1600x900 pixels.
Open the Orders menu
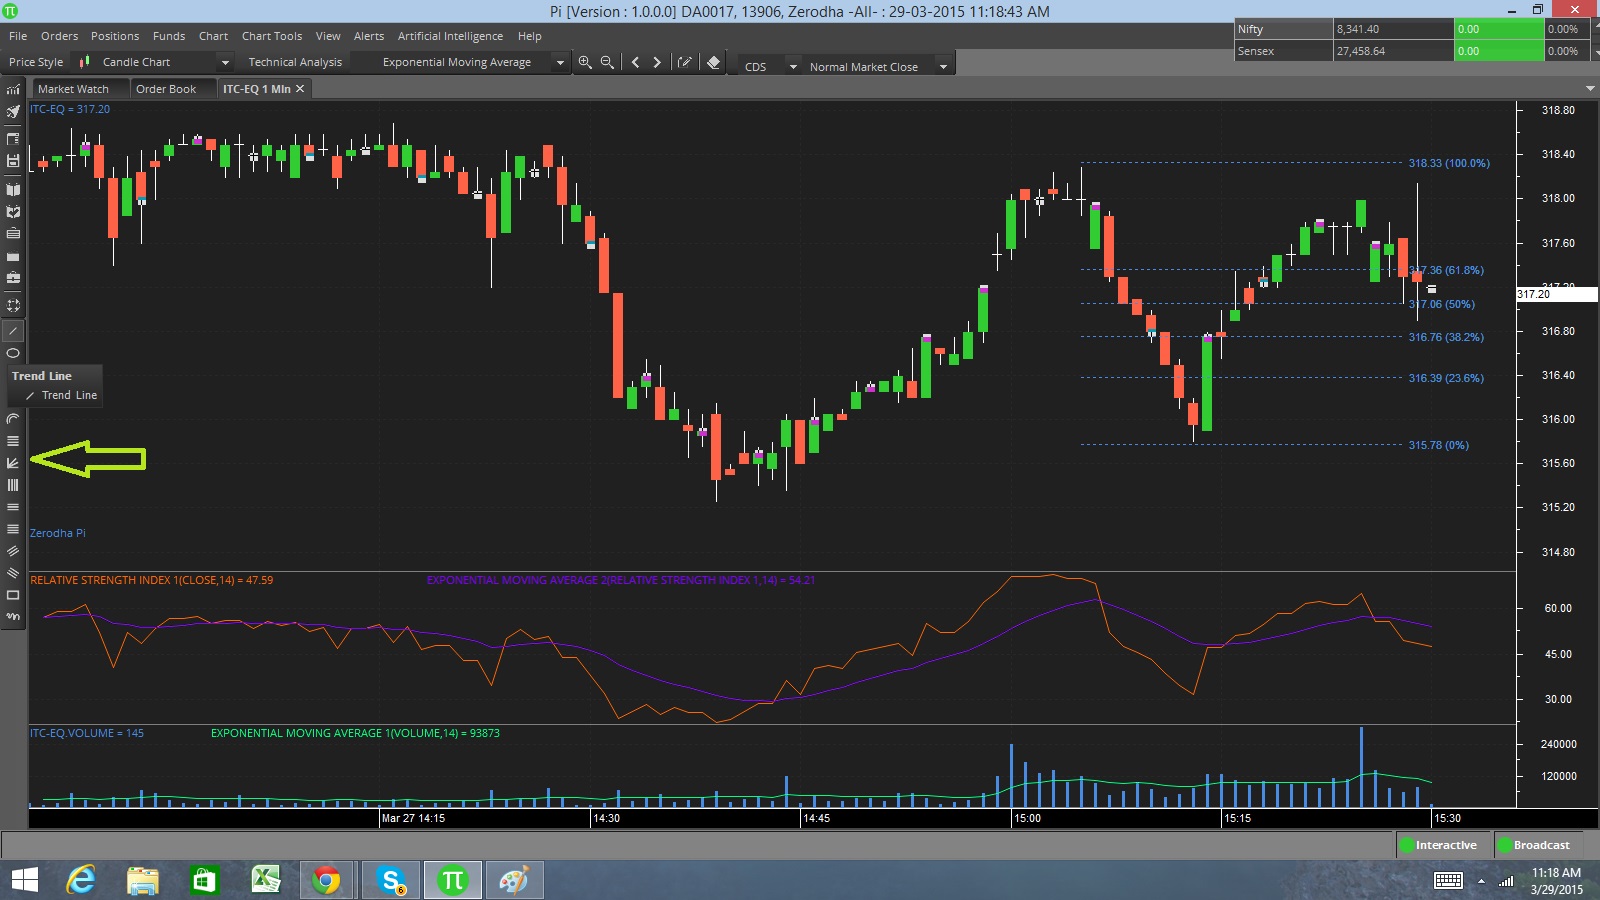pos(59,36)
